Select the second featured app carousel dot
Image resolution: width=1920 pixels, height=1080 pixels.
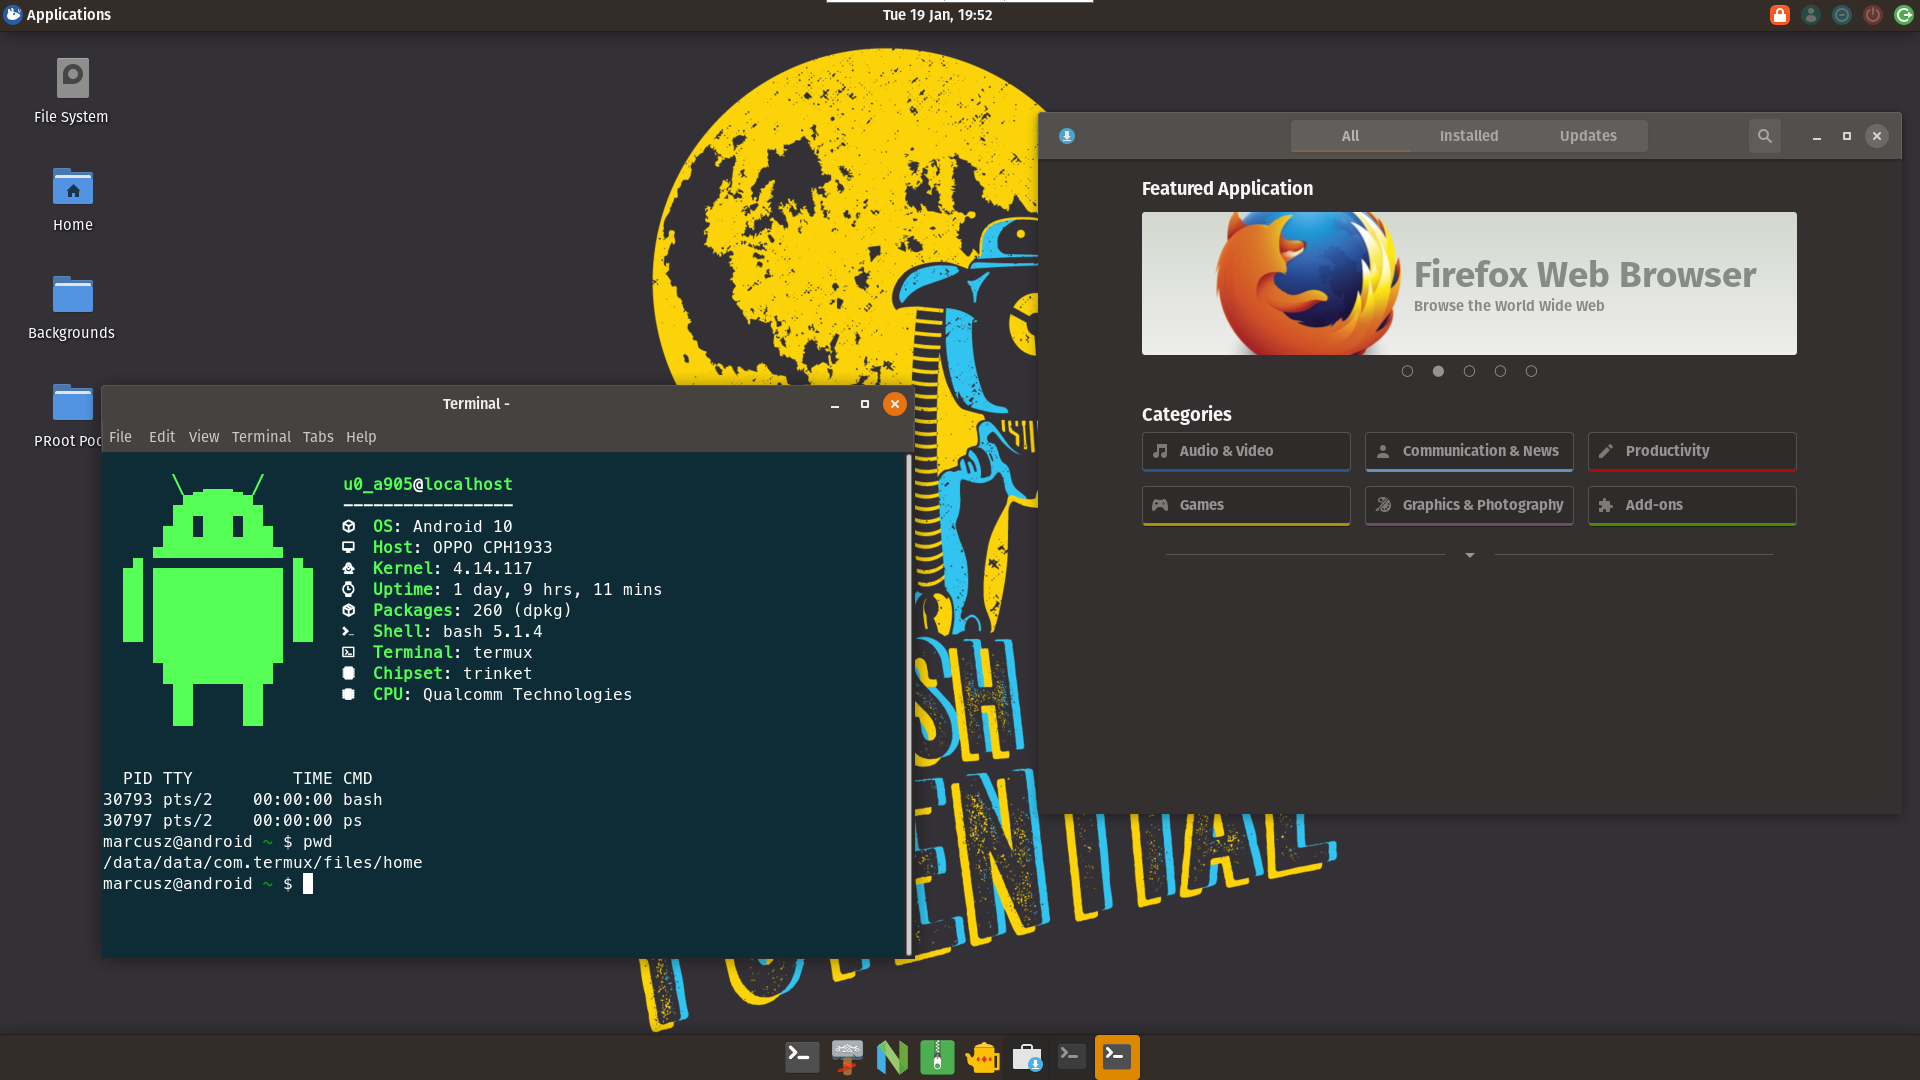click(x=1438, y=370)
